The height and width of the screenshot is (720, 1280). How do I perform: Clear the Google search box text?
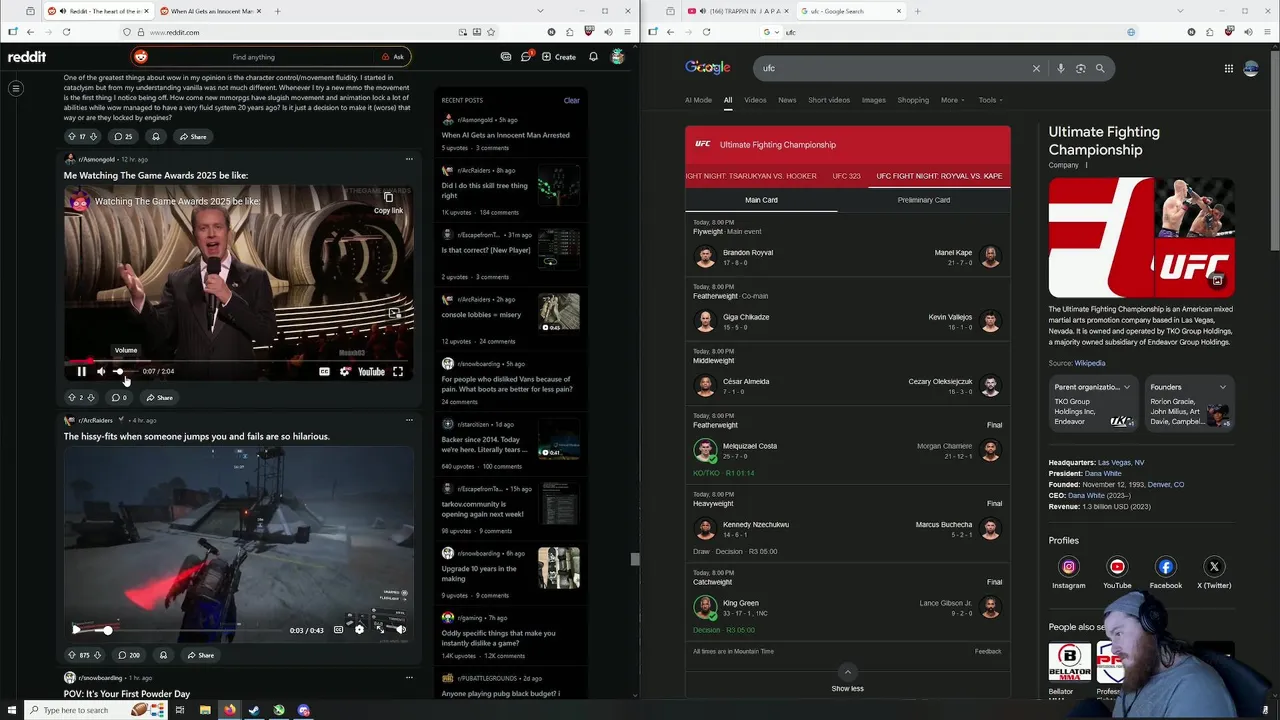pos(1036,68)
